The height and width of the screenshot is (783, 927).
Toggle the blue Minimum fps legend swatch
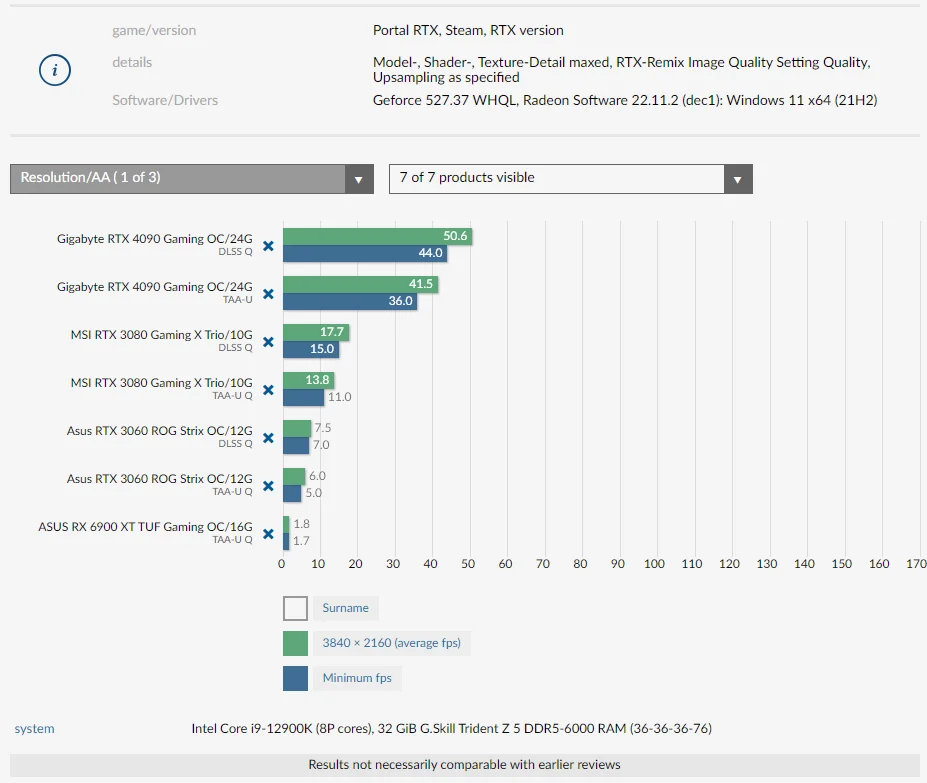[295, 678]
